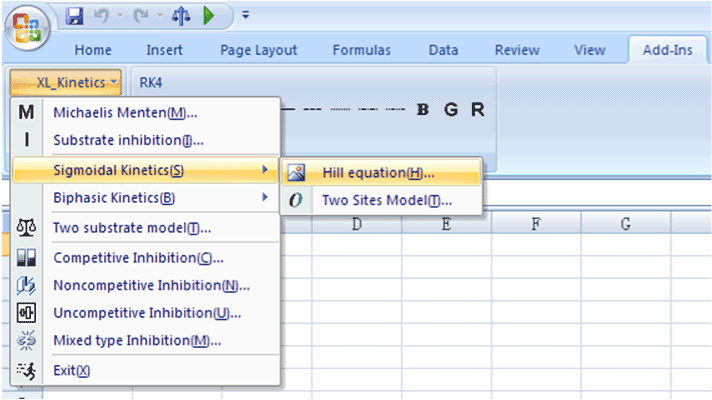Open the XL_Kinetics dropdown menu
The image size is (712, 400).
(66, 82)
